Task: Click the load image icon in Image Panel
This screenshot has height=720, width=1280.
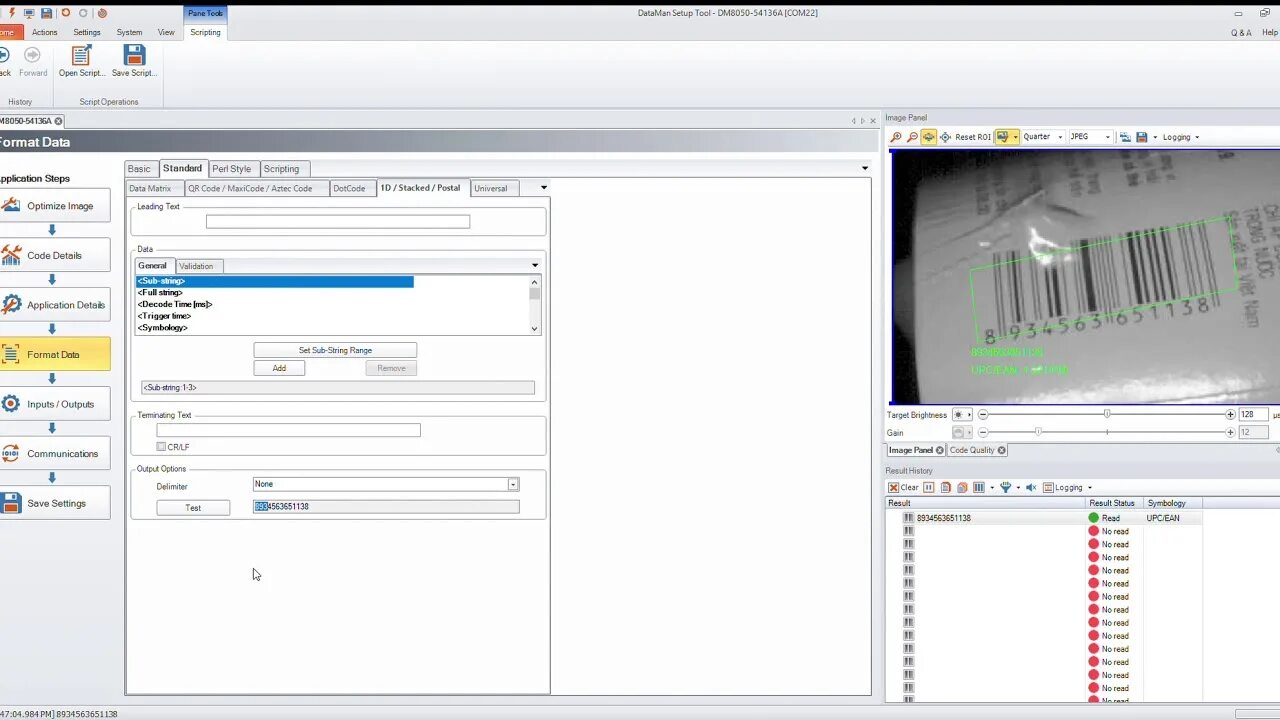Action: [1125, 137]
